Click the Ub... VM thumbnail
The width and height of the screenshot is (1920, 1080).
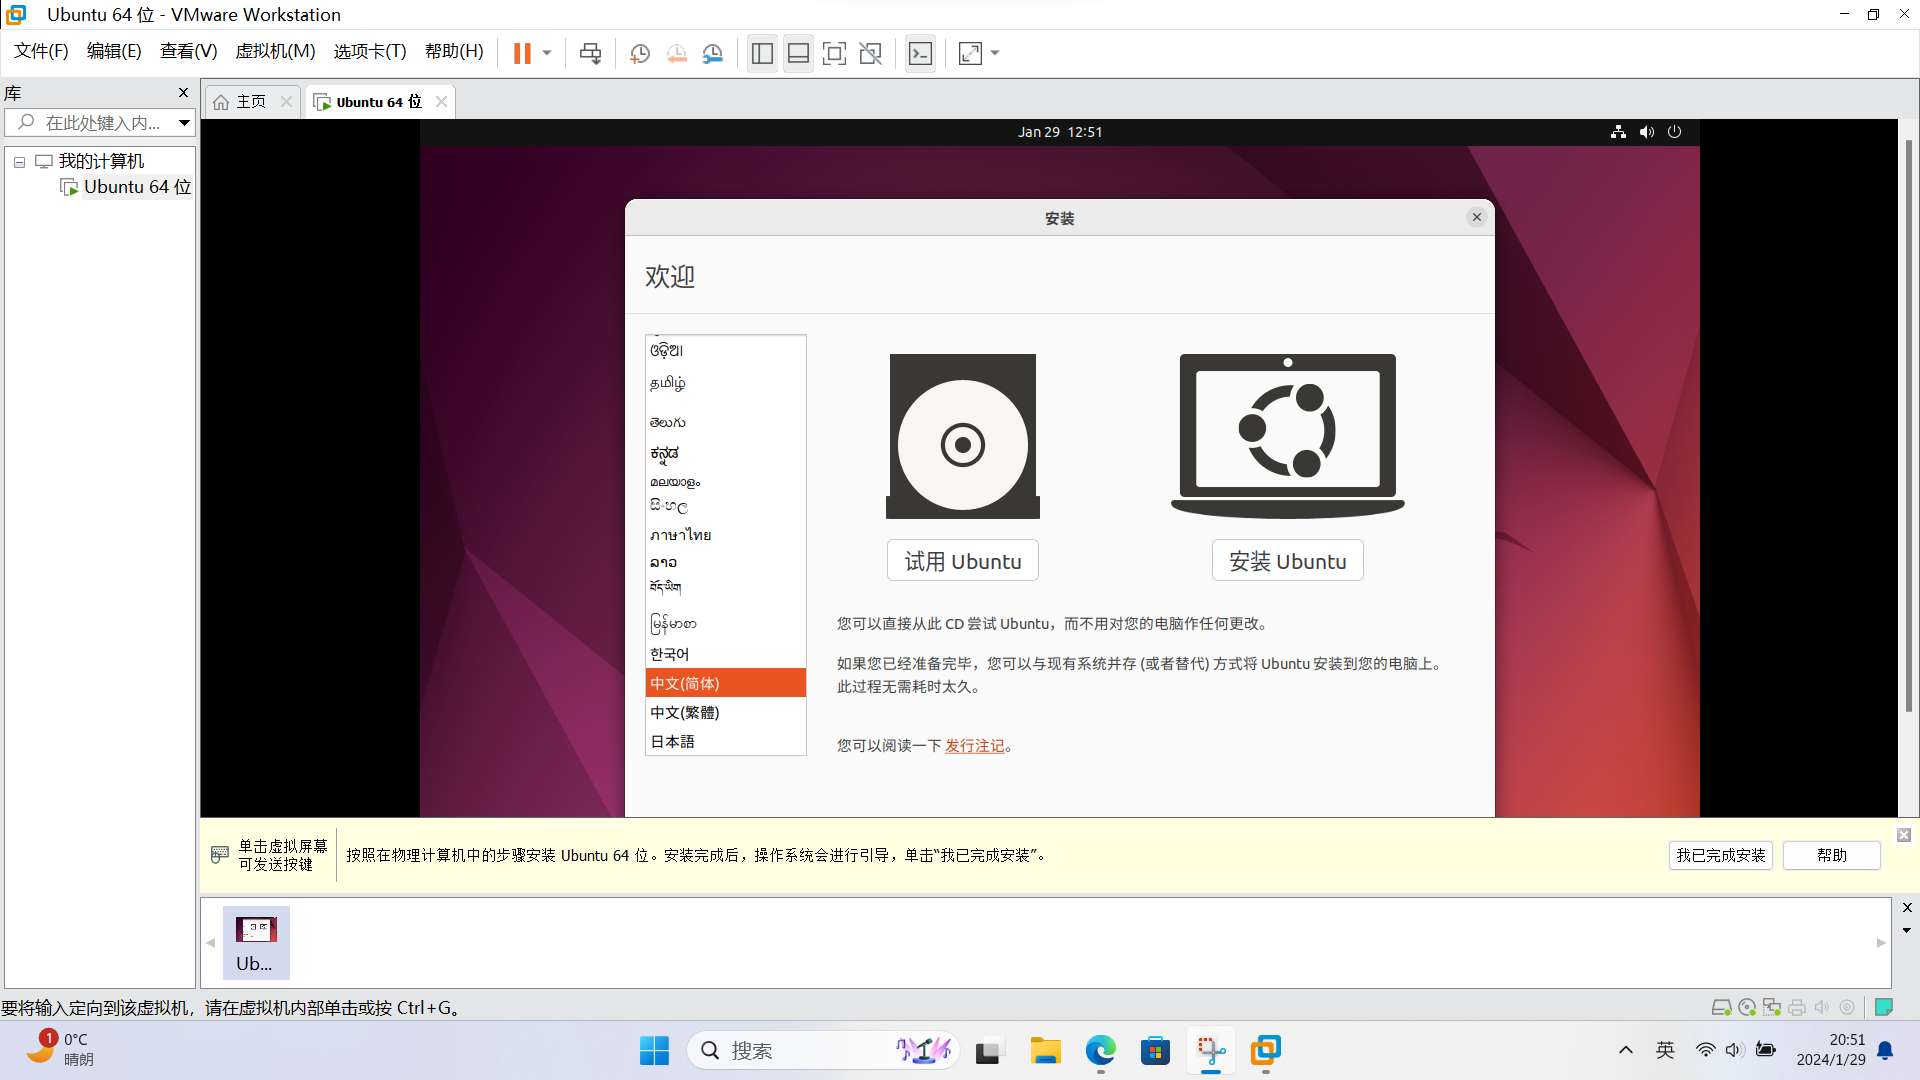(256, 943)
